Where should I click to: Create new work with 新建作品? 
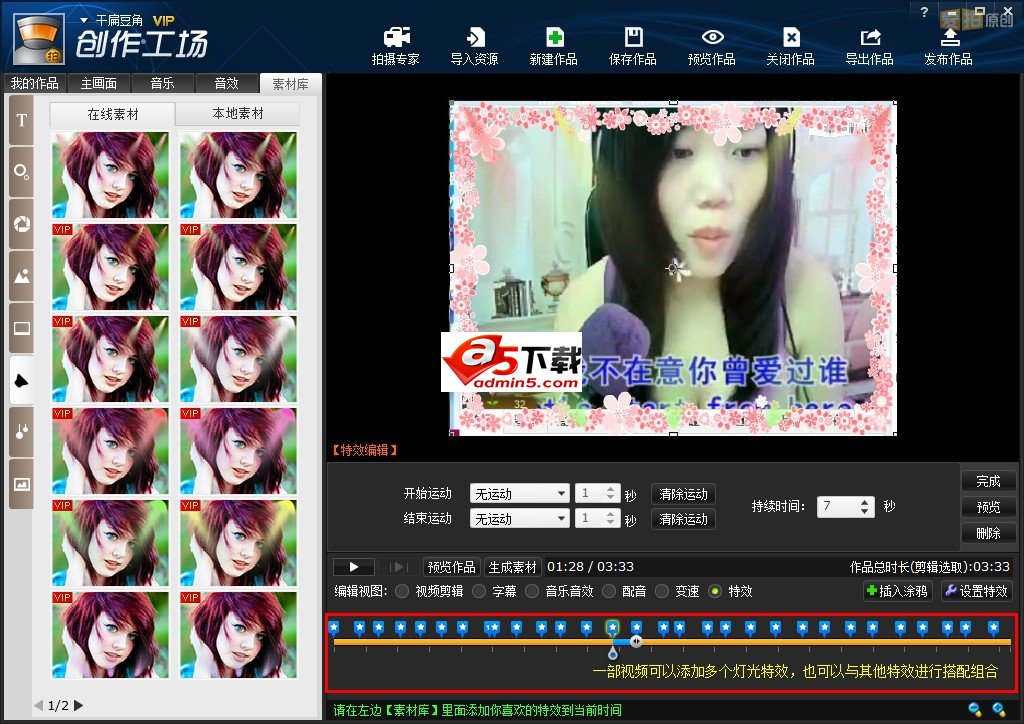point(554,46)
